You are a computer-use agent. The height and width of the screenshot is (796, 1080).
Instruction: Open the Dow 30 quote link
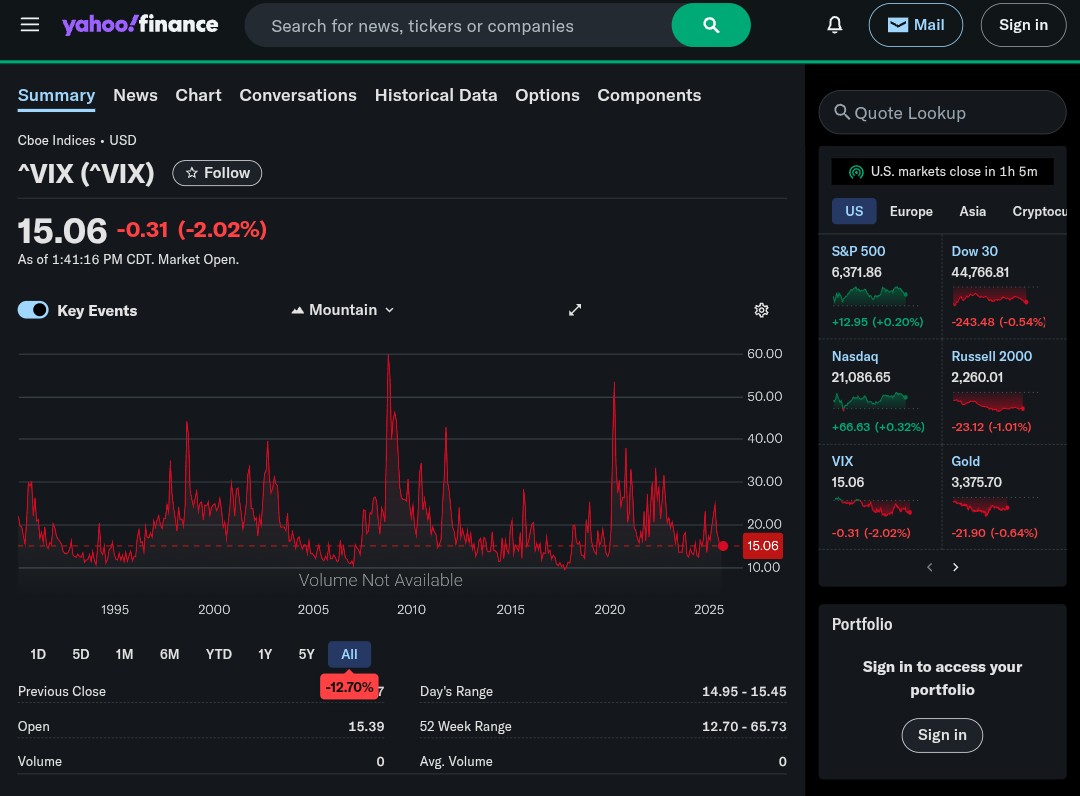[x=974, y=251]
